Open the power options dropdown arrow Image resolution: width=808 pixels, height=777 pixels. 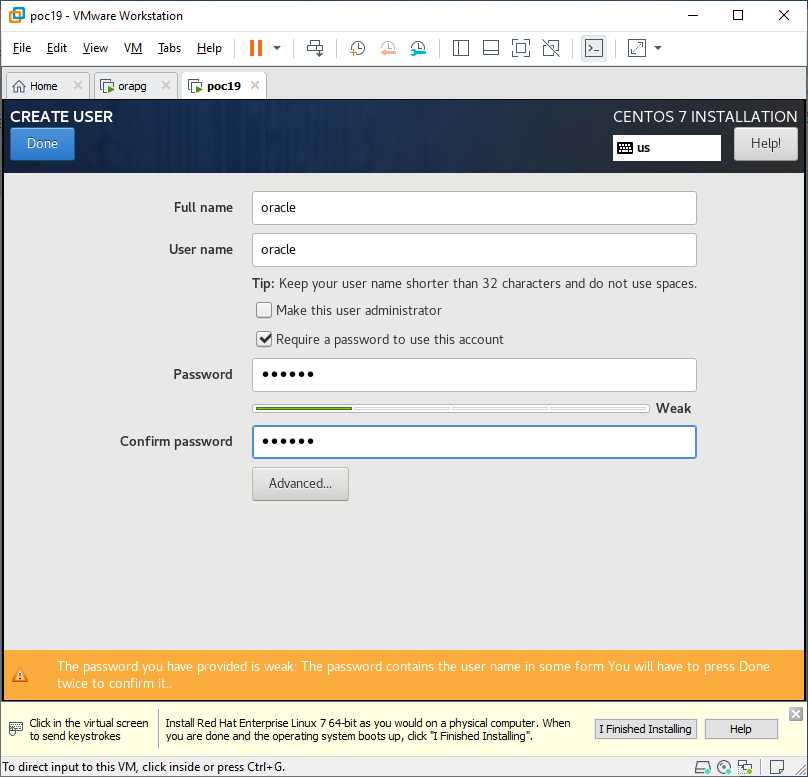coord(277,48)
